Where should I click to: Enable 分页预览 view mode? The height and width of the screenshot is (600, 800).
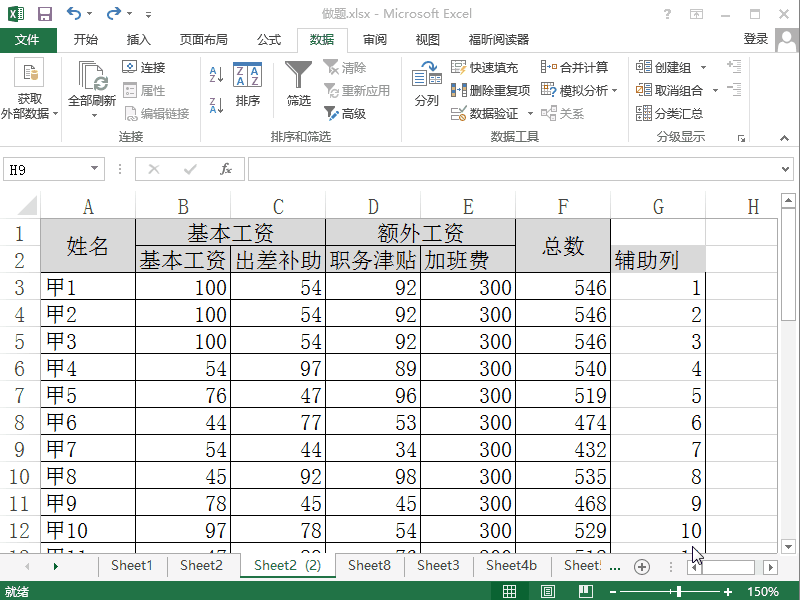point(584,591)
